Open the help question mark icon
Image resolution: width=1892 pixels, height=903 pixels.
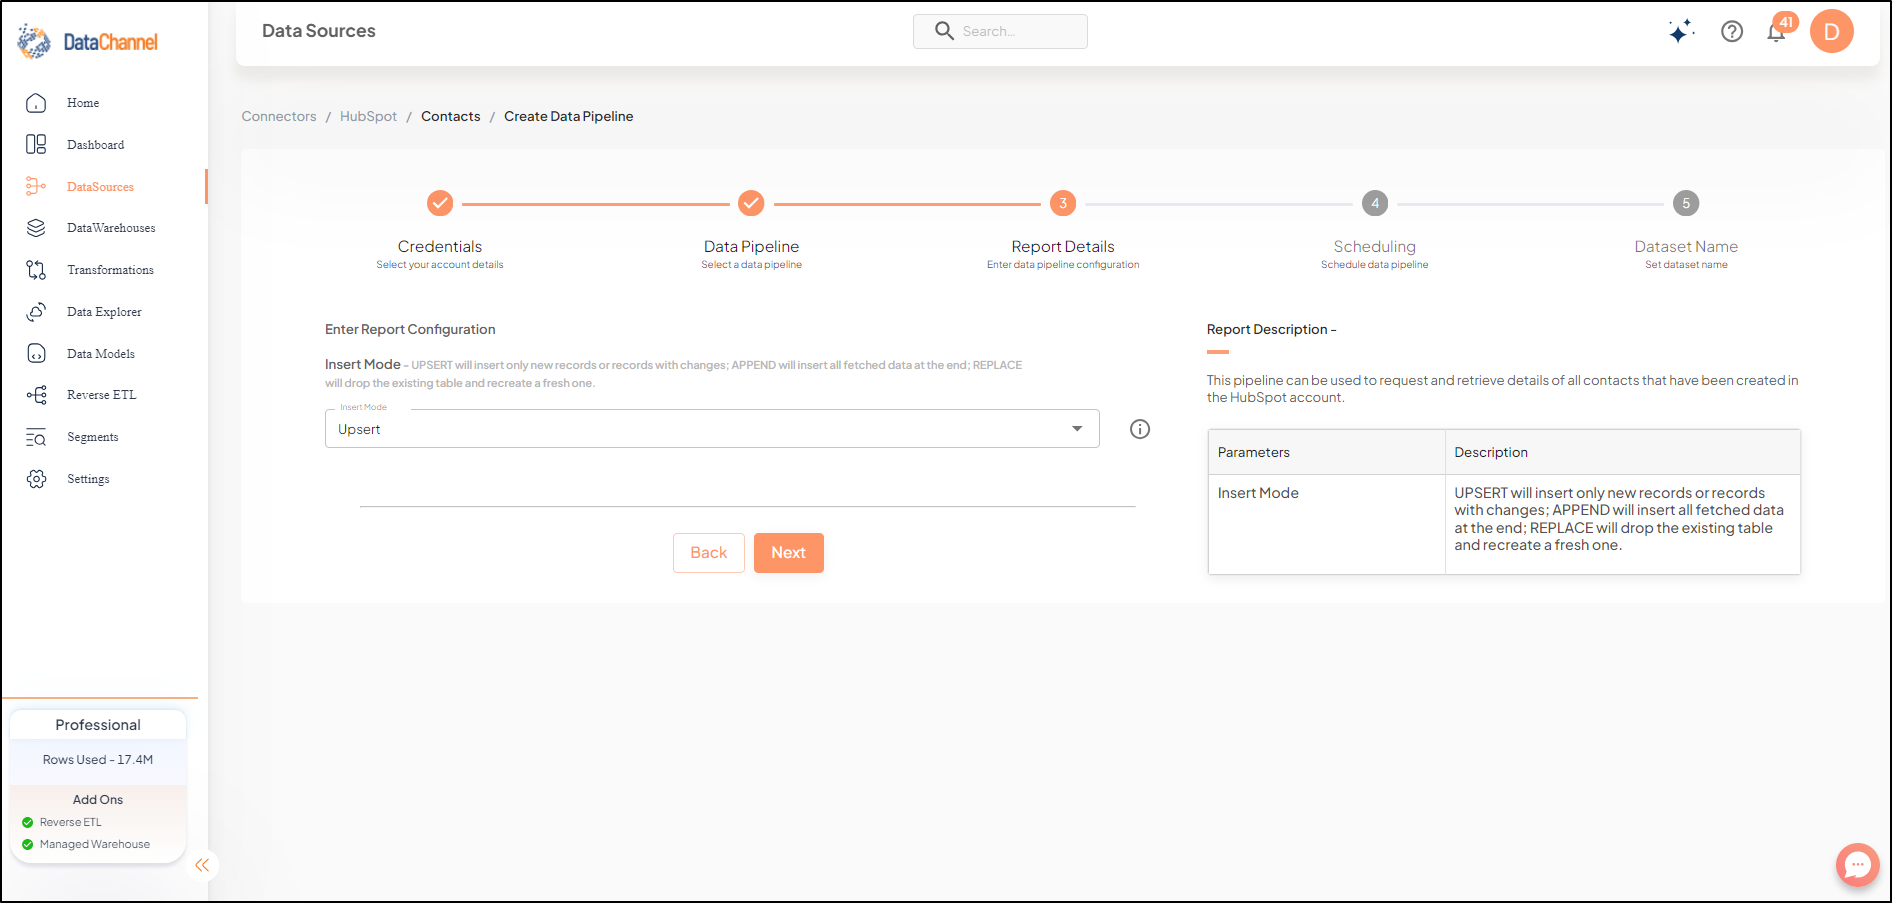click(x=1732, y=31)
